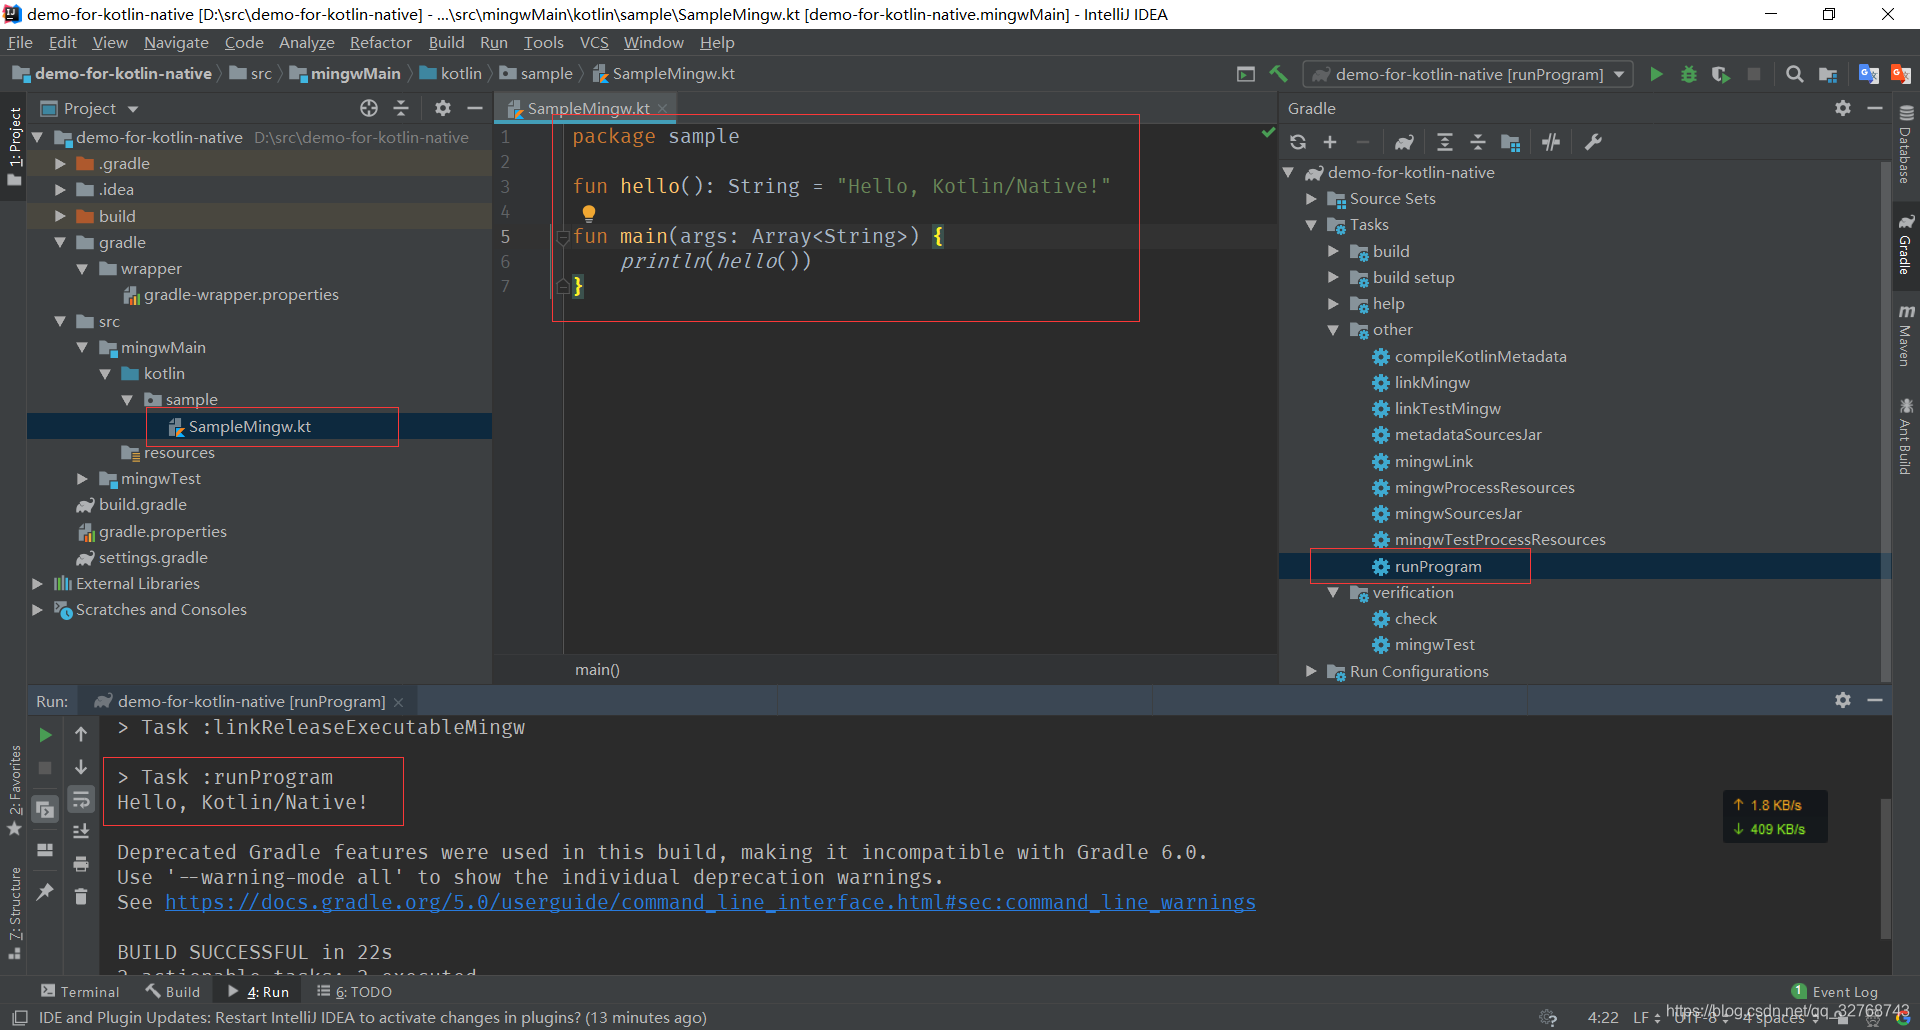Open the Build tool window tab
1920x1030 pixels.
point(172,991)
